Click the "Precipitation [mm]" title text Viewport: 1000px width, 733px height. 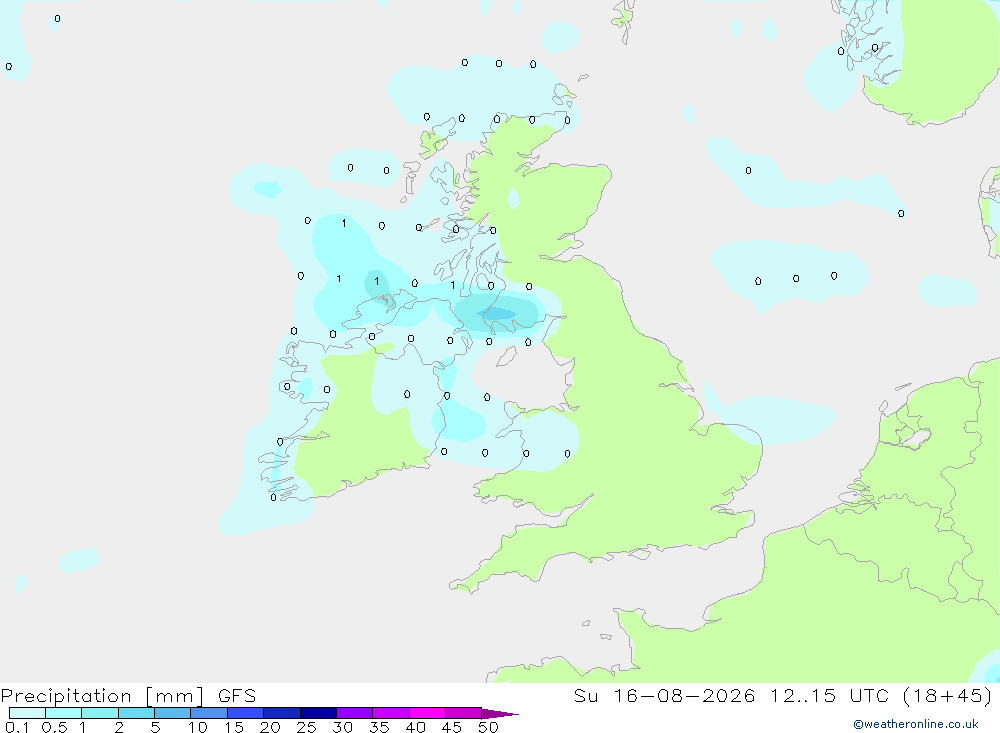coord(103,696)
